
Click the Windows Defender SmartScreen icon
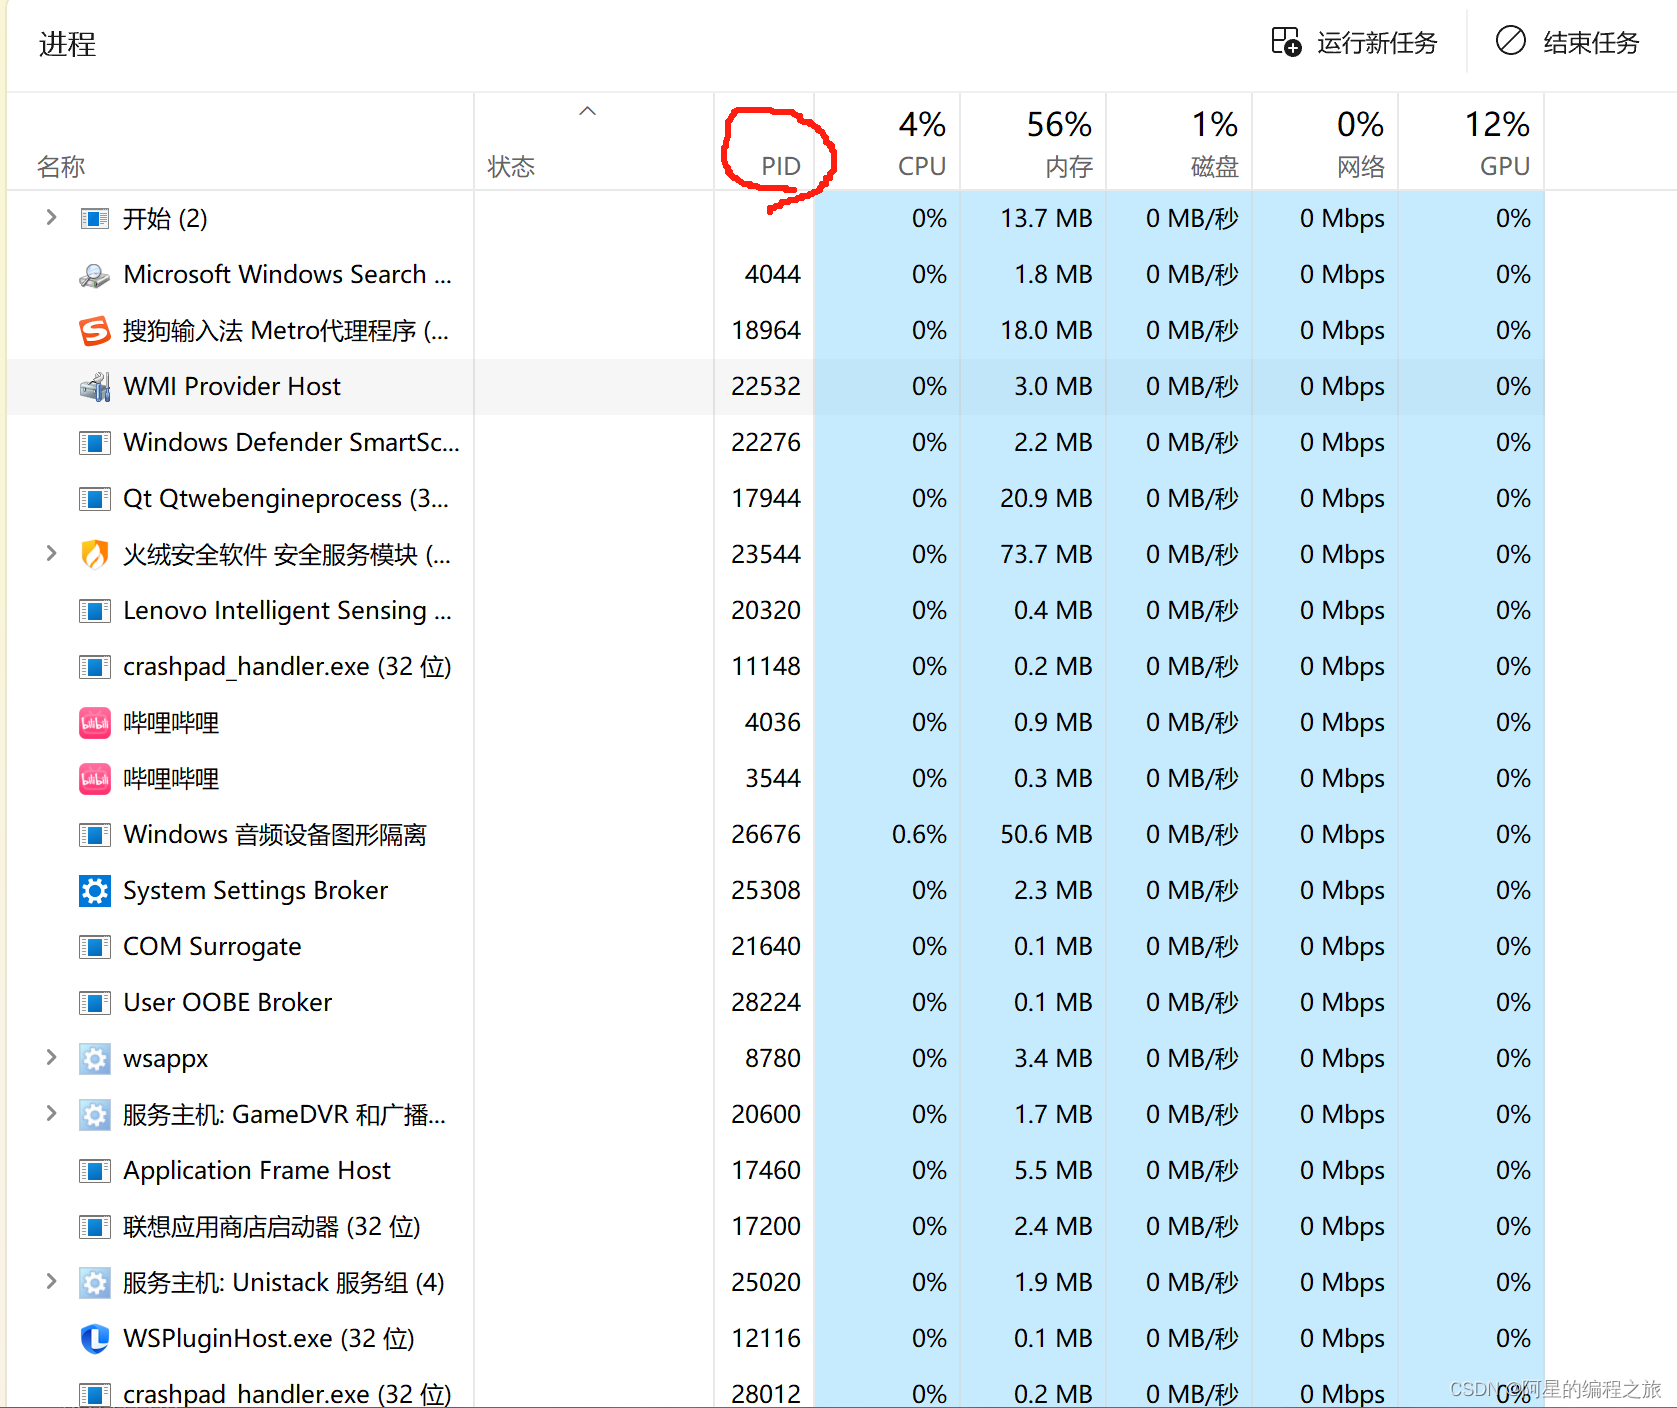coord(94,443)
